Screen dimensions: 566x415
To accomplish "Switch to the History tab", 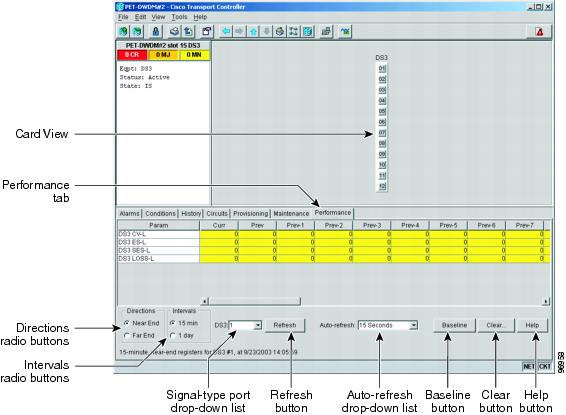I will click(191, 214).
